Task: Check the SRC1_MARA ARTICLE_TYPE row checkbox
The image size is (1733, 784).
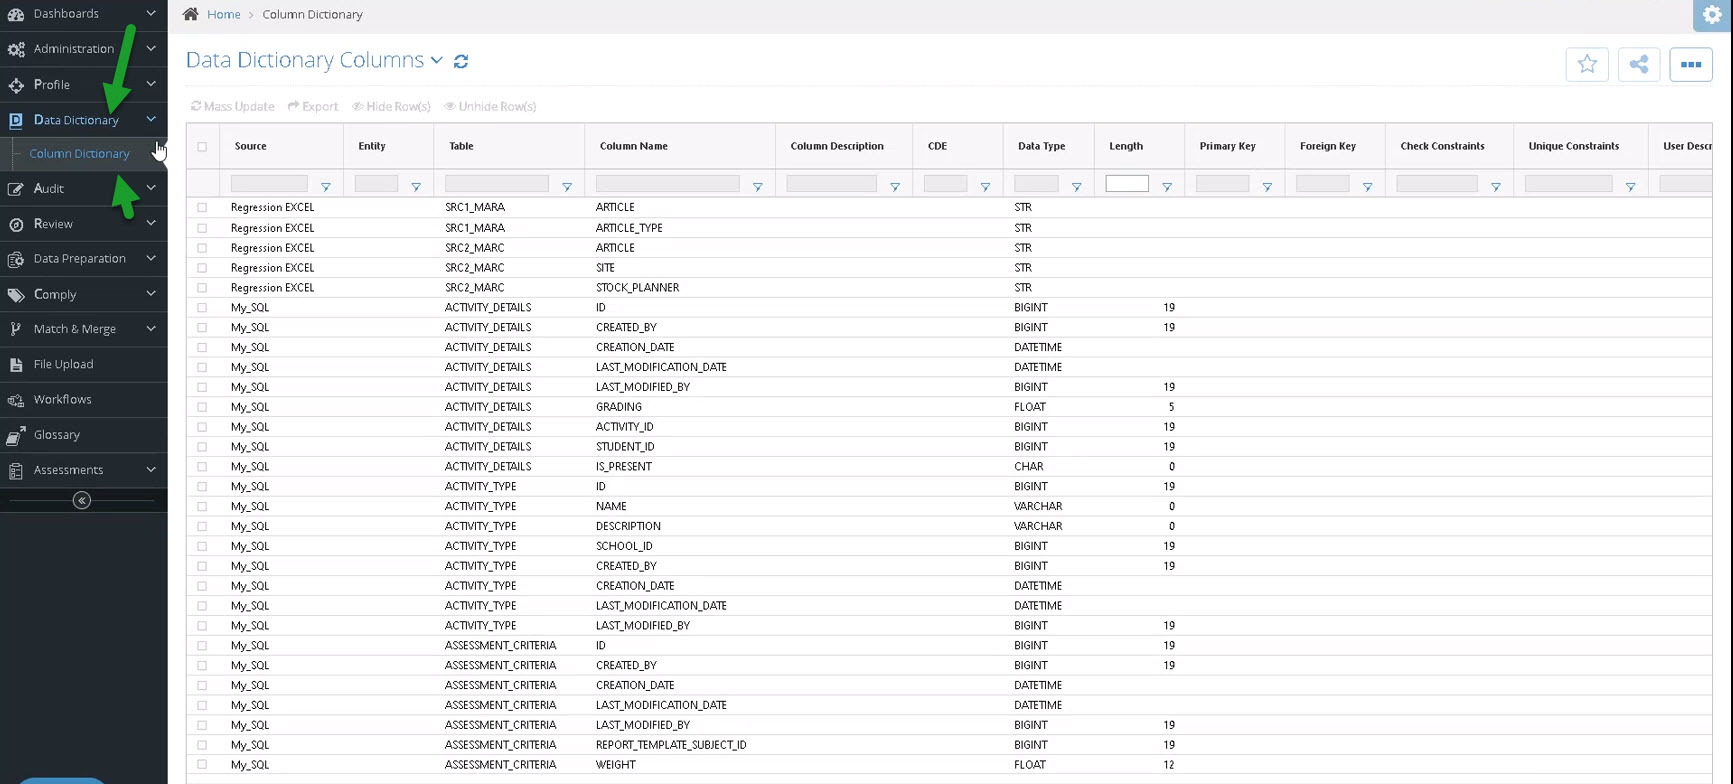Action: [202, 228]
